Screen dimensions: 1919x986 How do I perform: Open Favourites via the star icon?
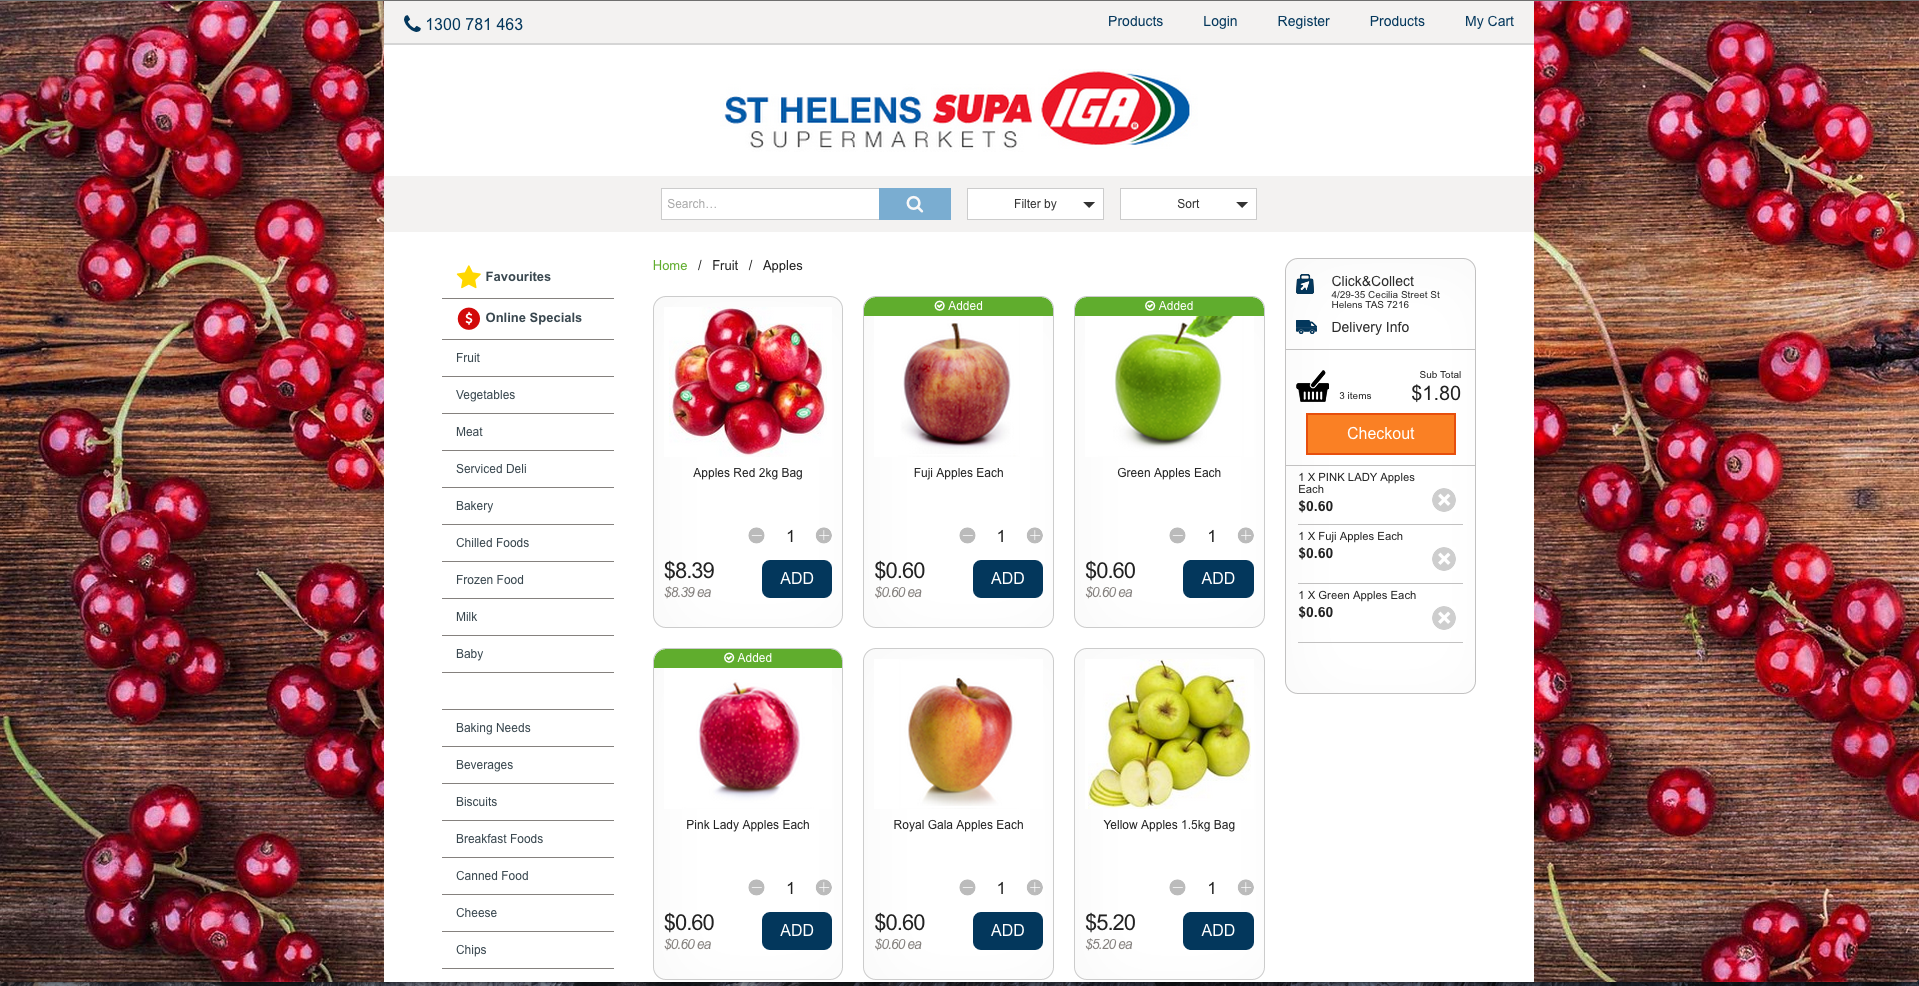coord(468,277)
